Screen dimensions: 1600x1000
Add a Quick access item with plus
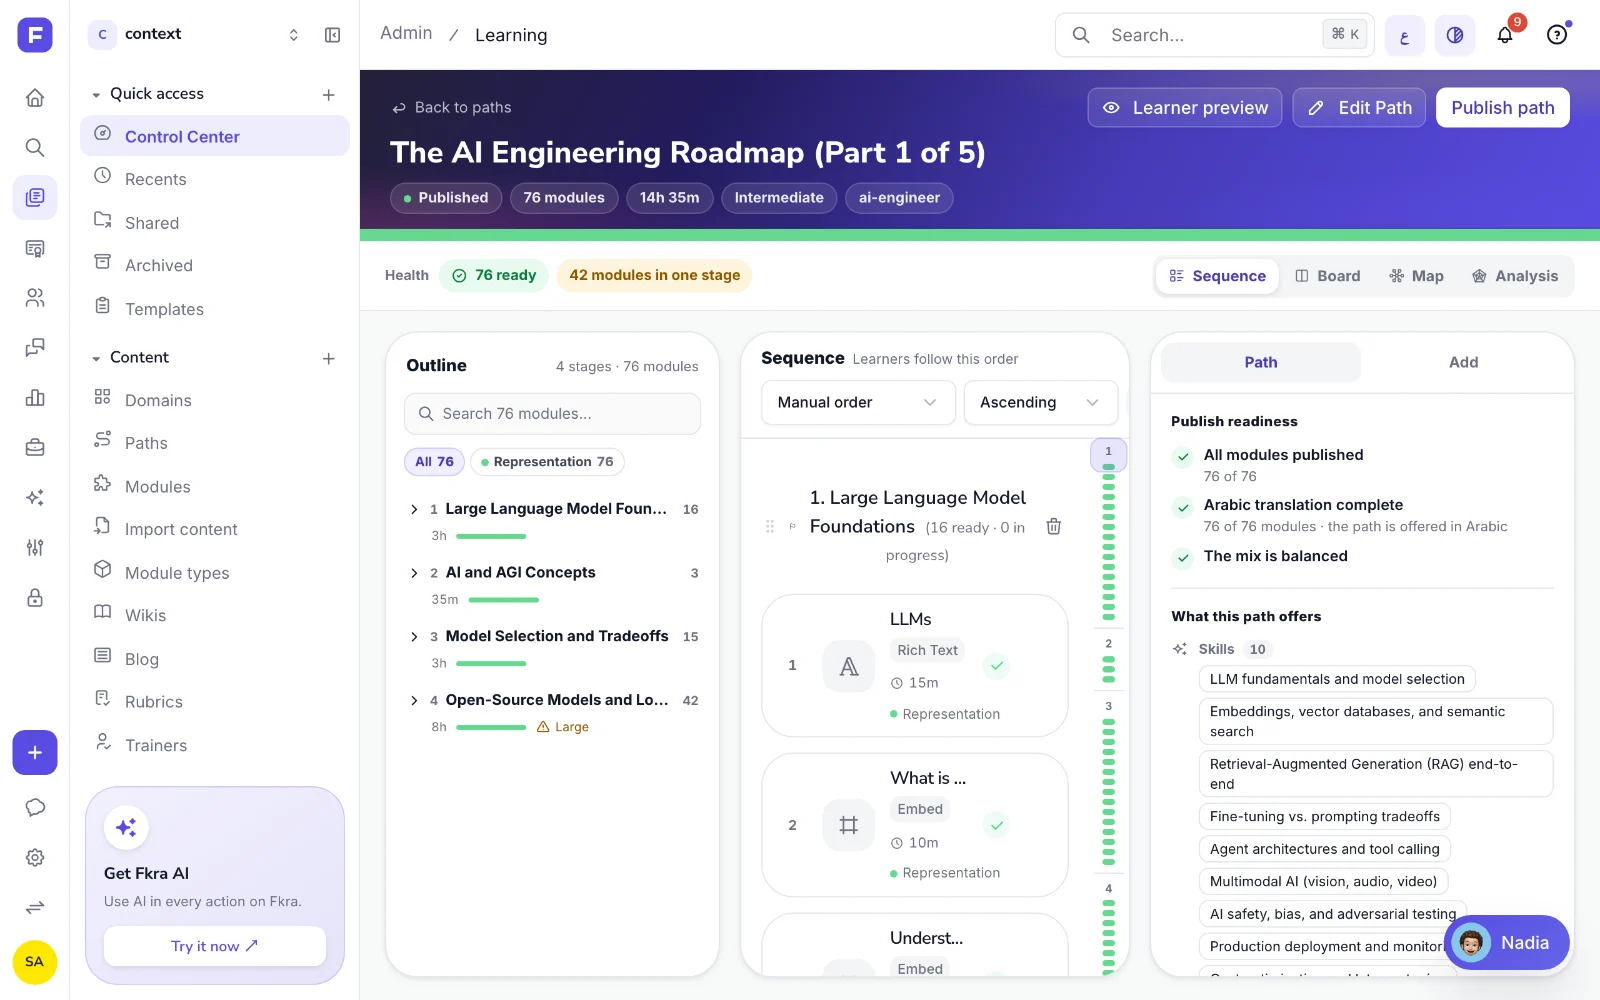coord(329,95)
